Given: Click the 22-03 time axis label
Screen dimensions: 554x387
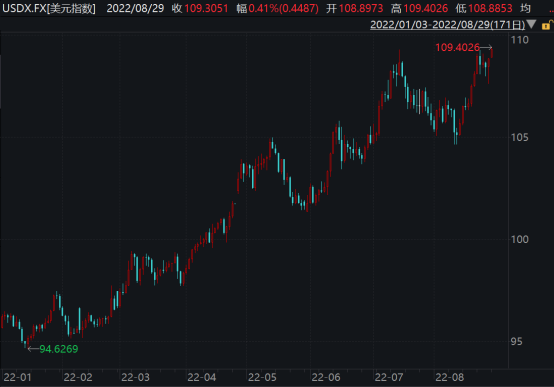Looking at the screenshot, I should click(x=135, y=377).
